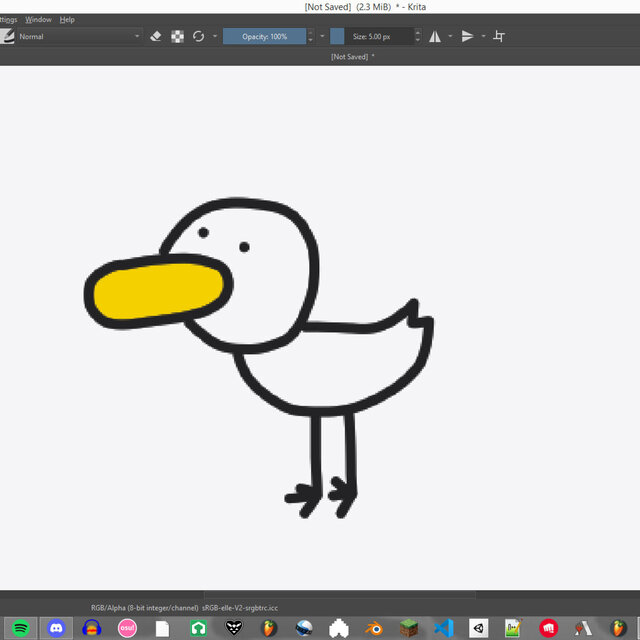
Task: Expand the Normal blending mode dropdown
Action: [79, 36]
